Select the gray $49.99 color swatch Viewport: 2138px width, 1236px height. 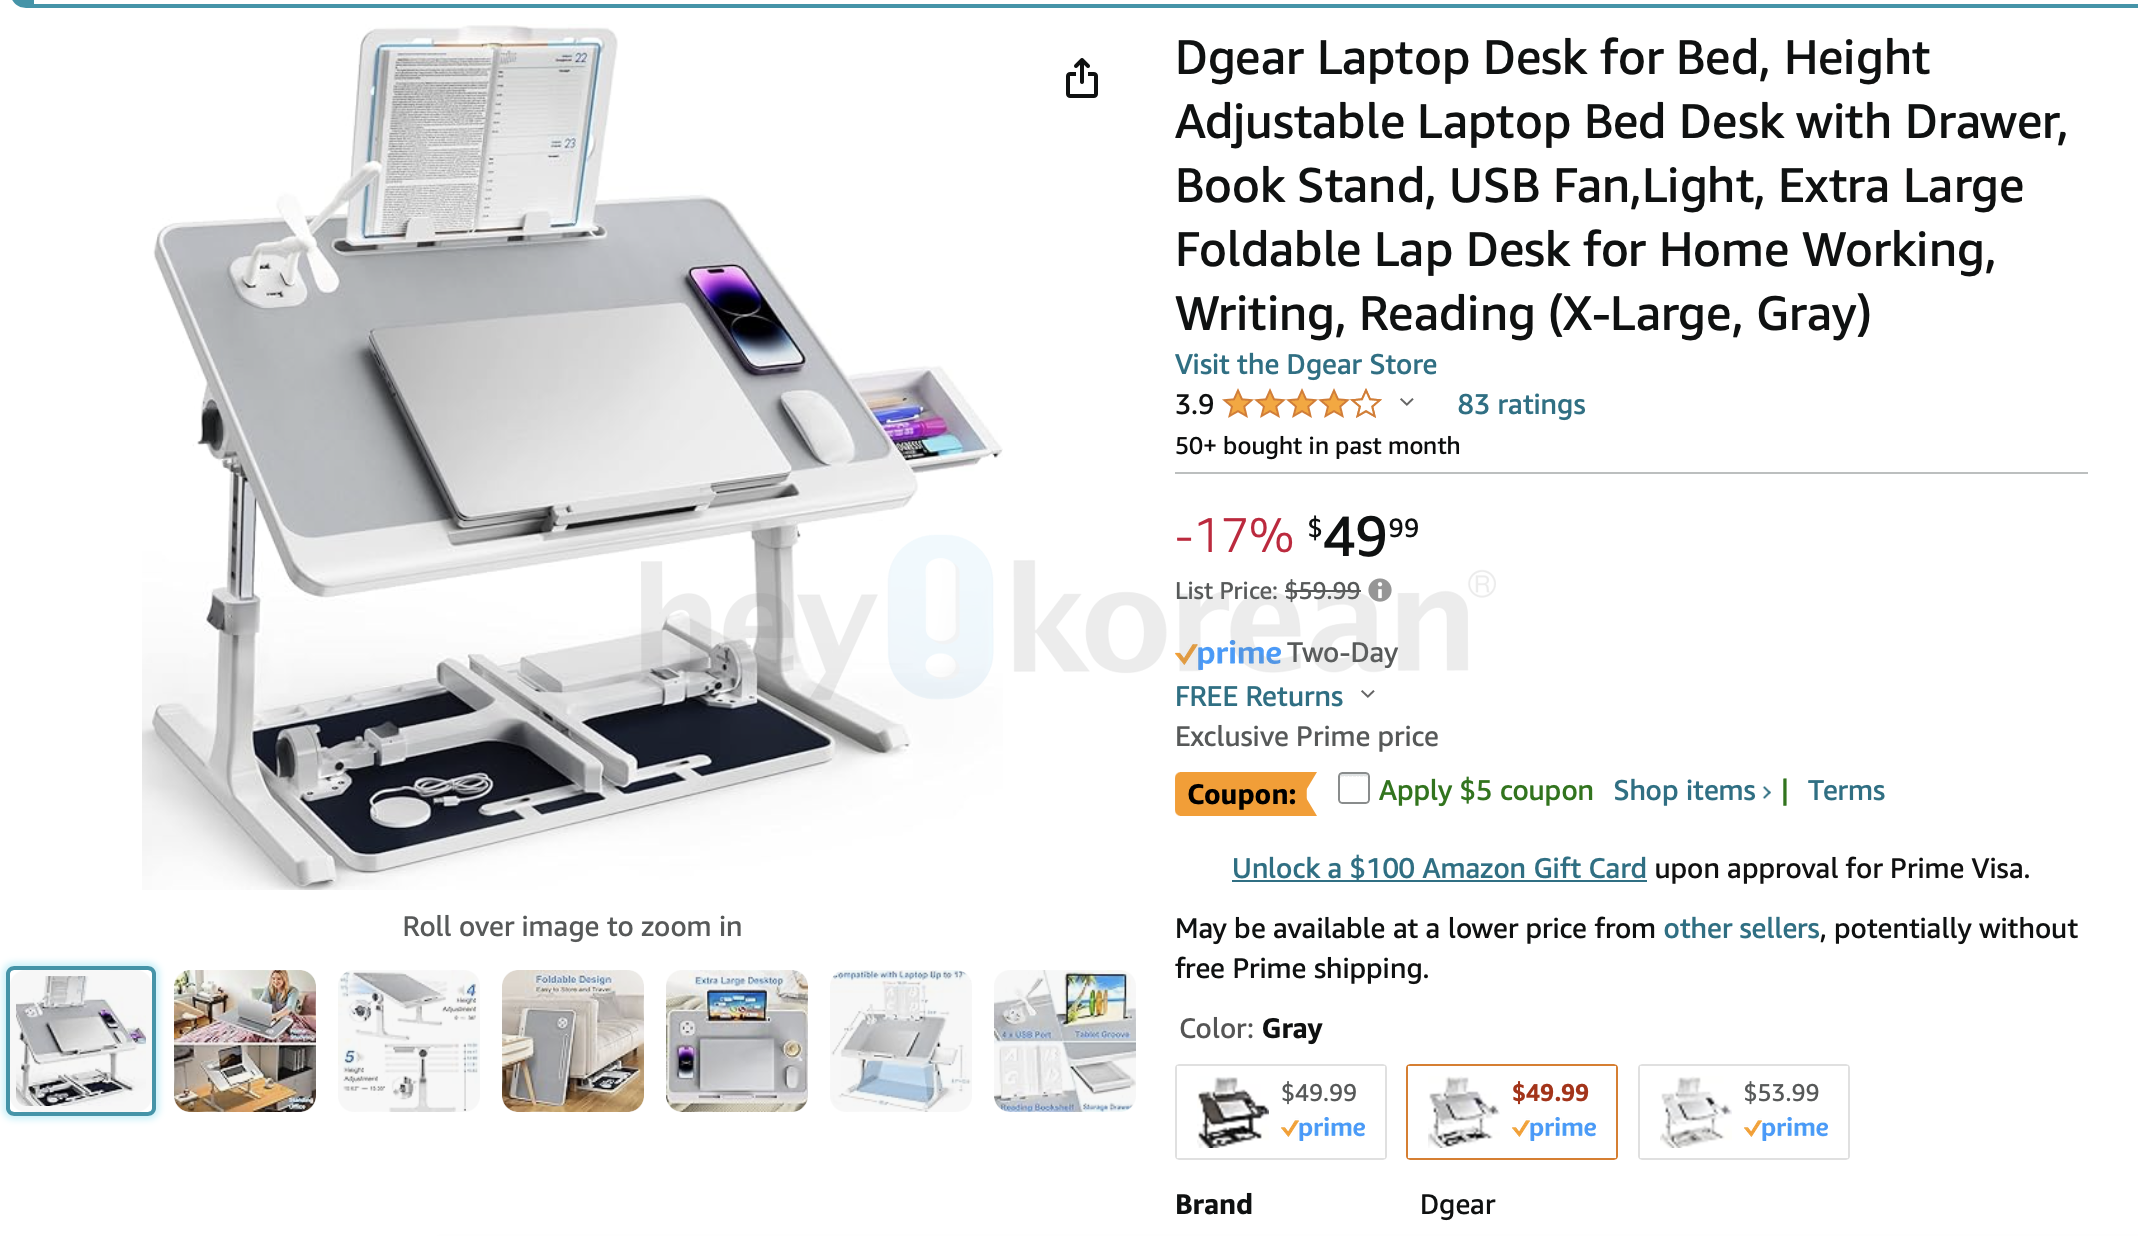pyautogui.click(x=1511, y=1112)
